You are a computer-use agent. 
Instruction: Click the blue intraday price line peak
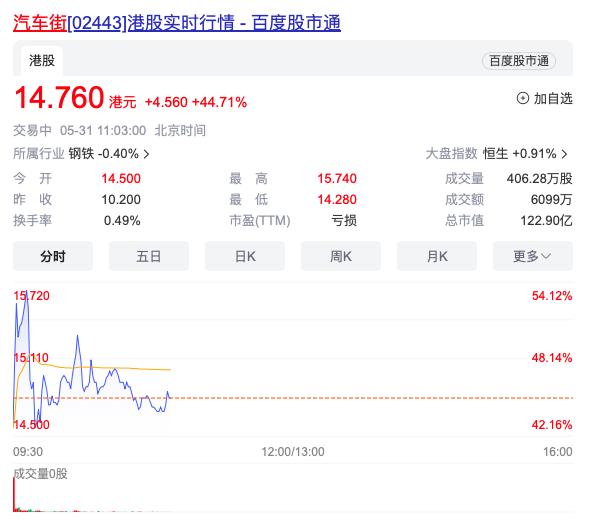point(27,294)
